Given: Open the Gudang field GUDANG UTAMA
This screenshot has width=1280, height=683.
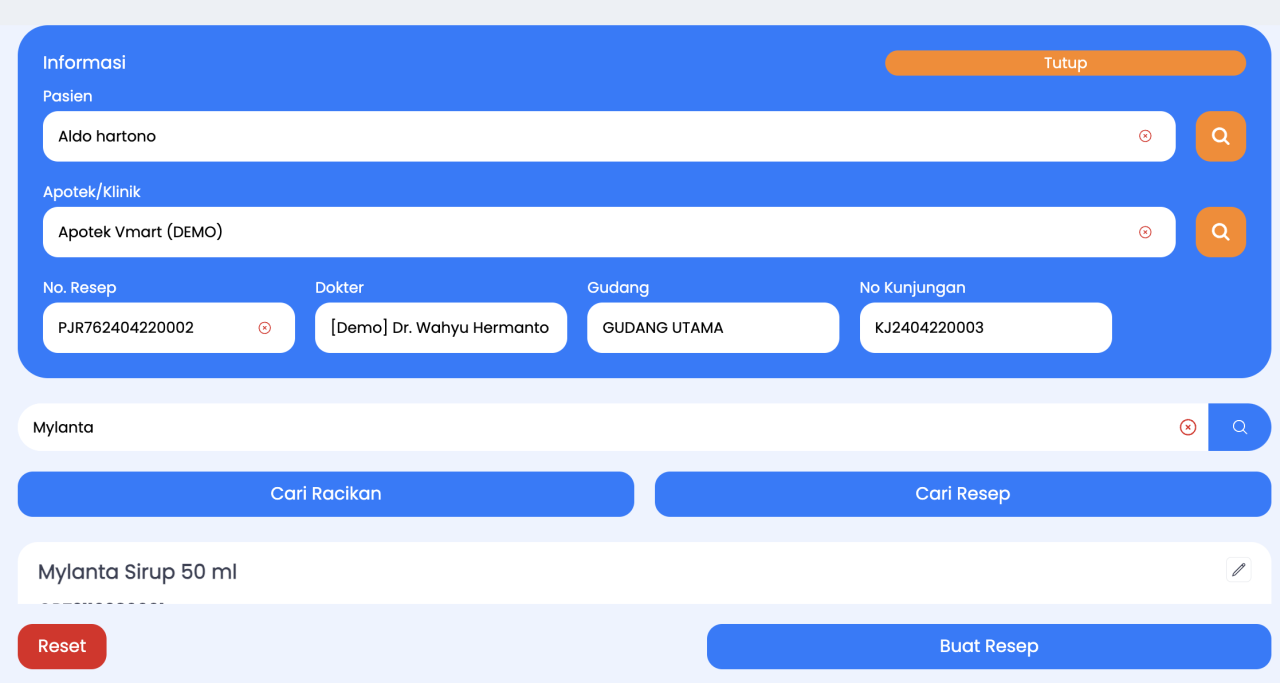Looking at the screenshot, I should click(x=713, y=328).
